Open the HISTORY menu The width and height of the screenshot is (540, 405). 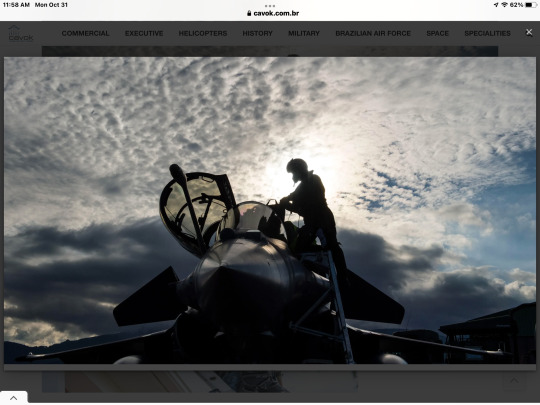click(x=258, y=33)
